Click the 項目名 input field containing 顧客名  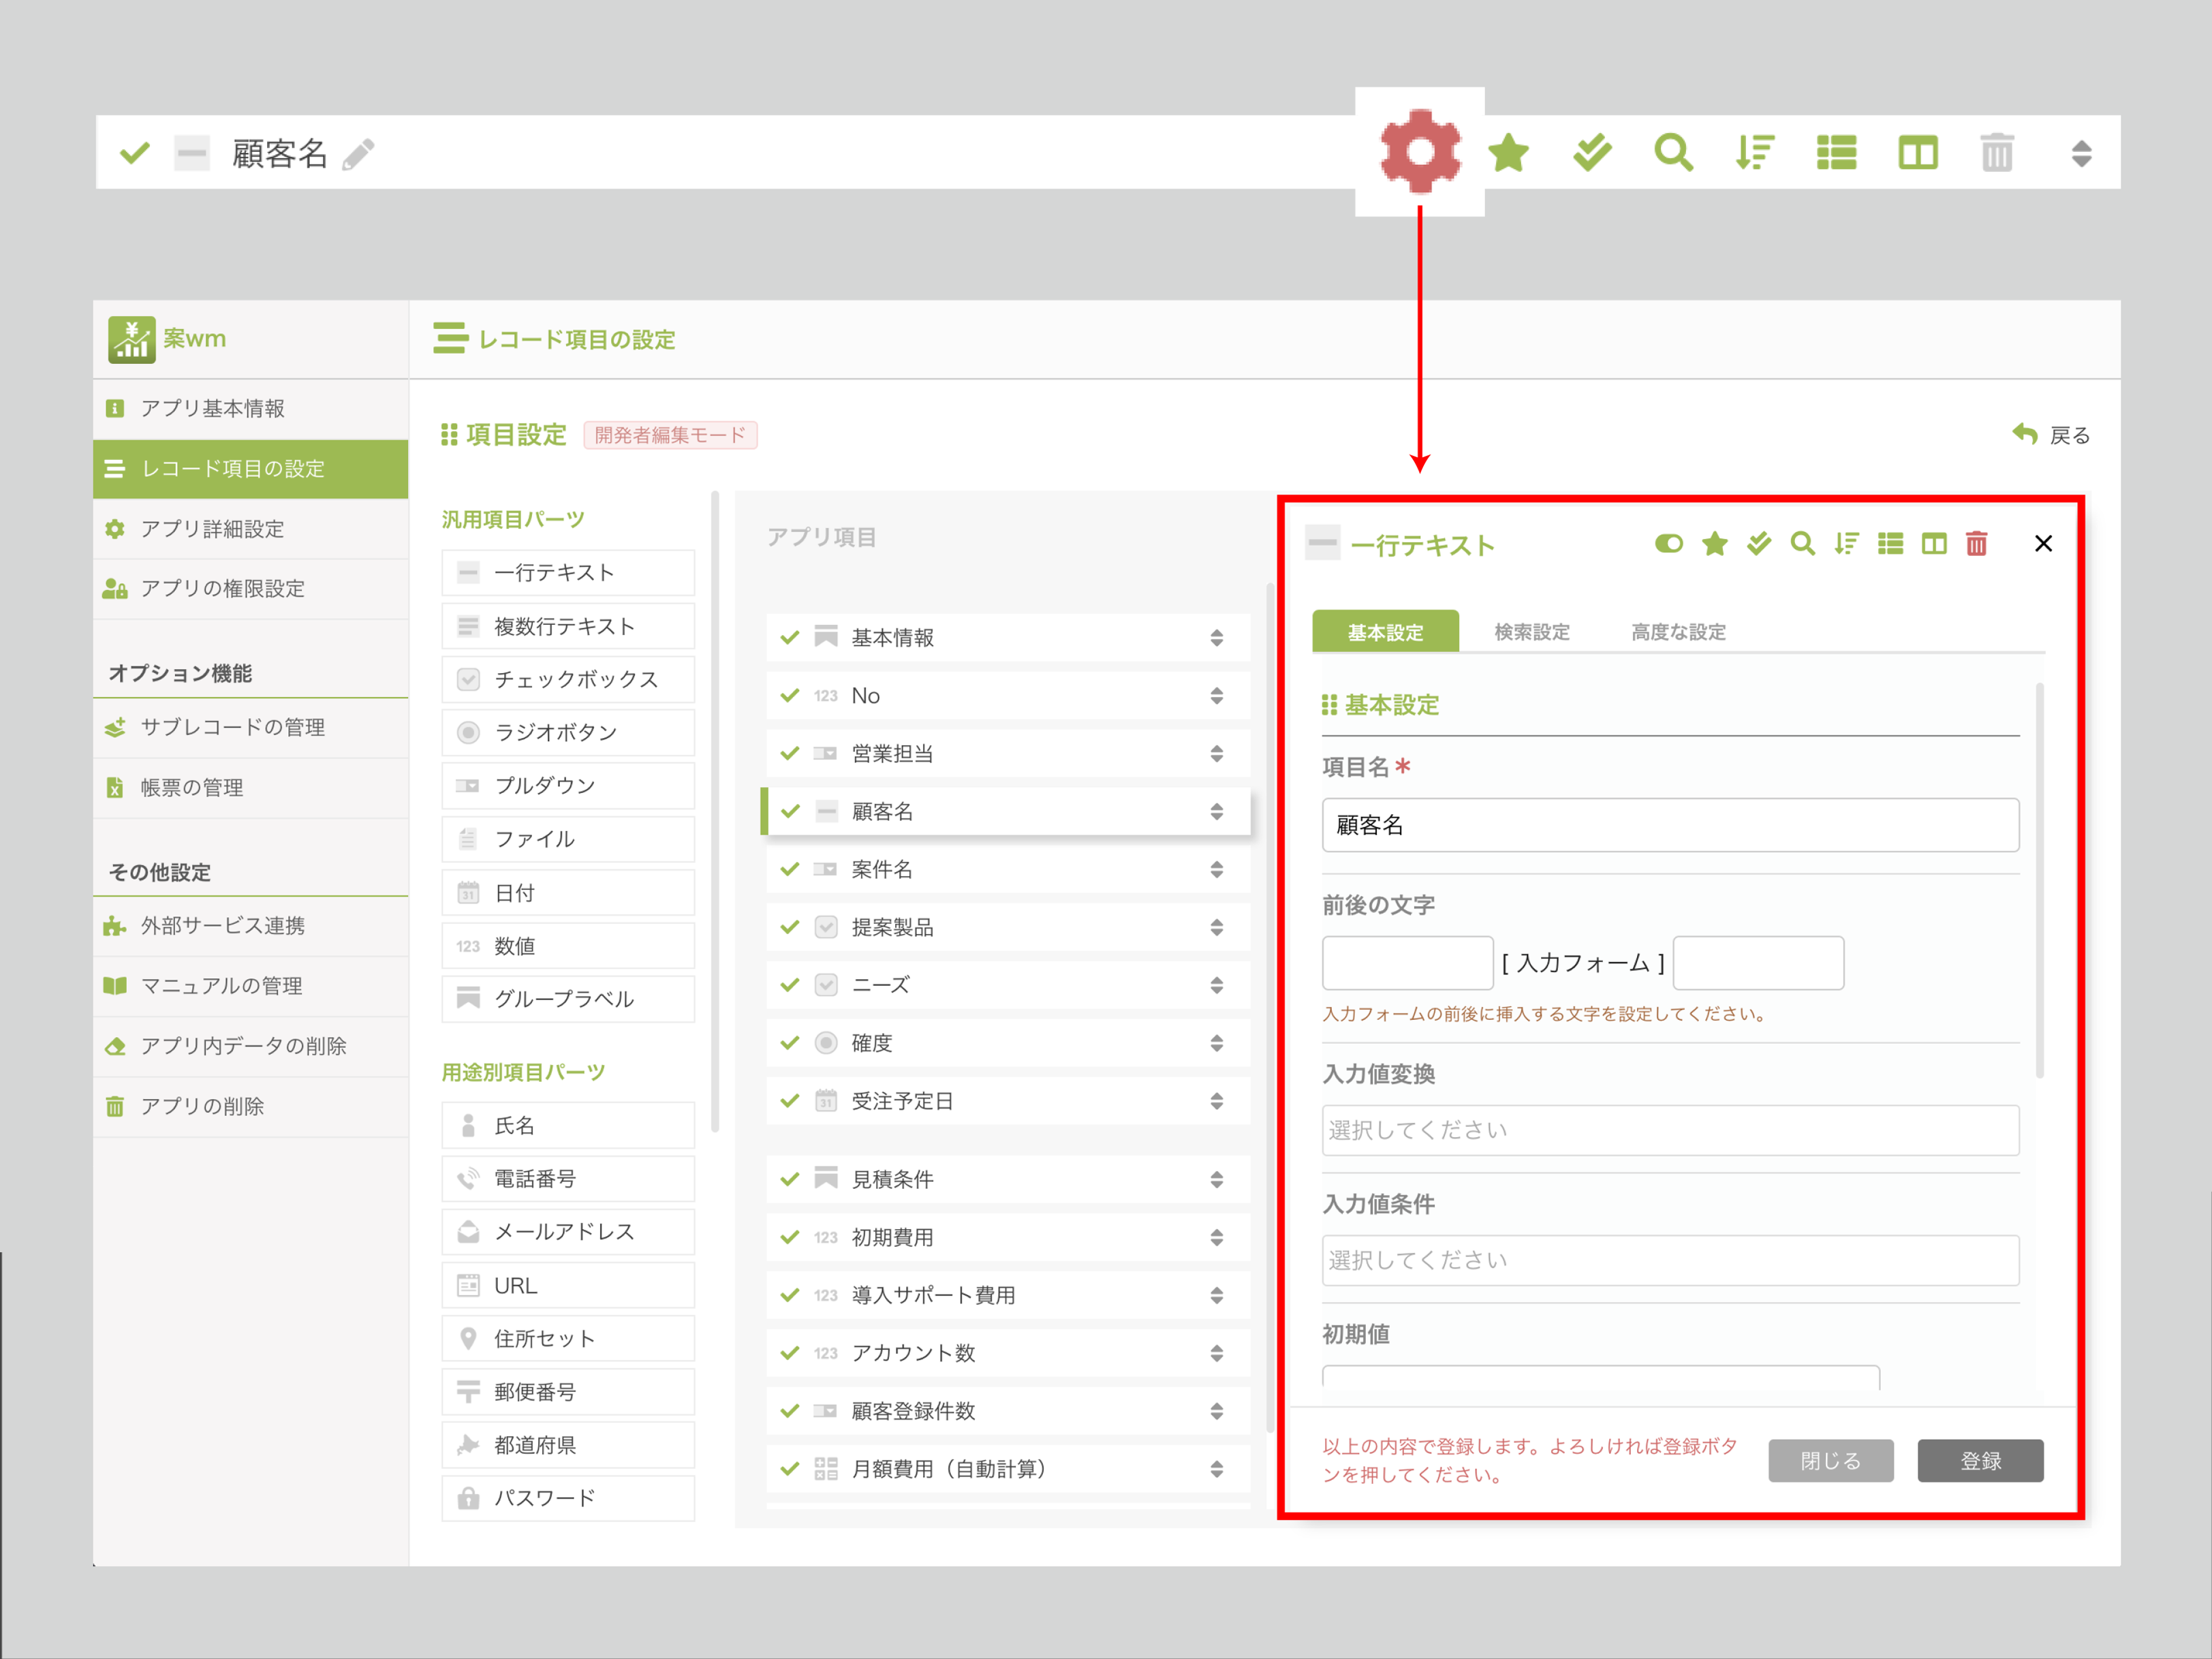pyautogui.click(x=1670, y=824)
